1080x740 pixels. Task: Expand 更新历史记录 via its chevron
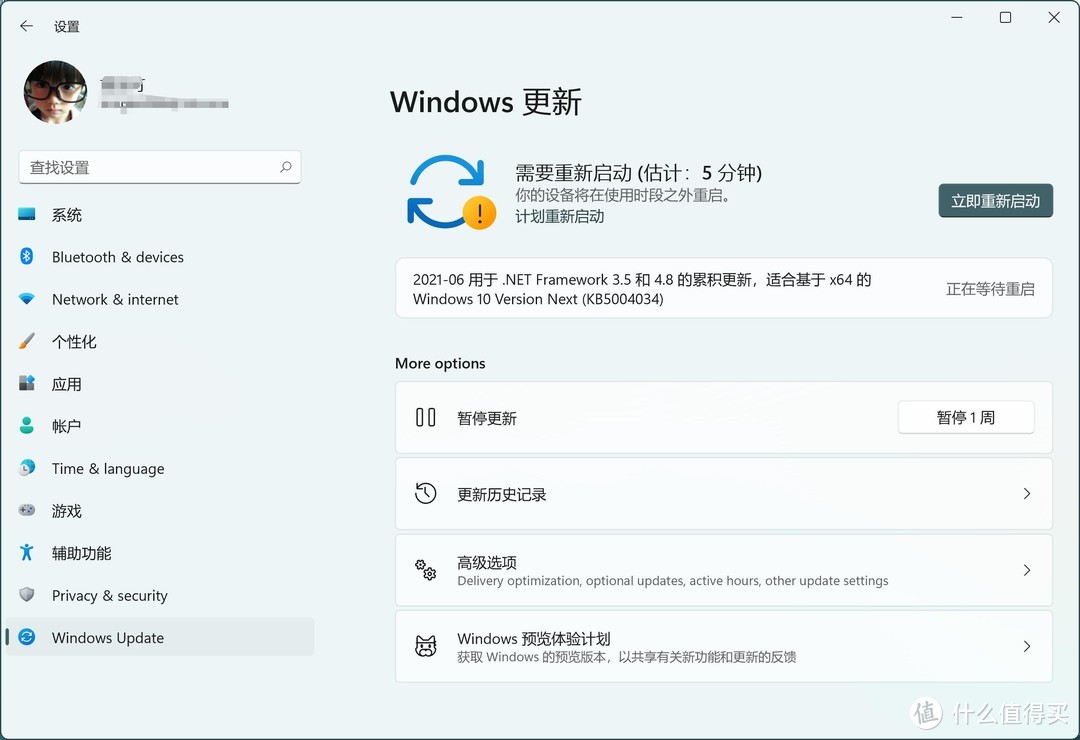(x=1026, y=493)
